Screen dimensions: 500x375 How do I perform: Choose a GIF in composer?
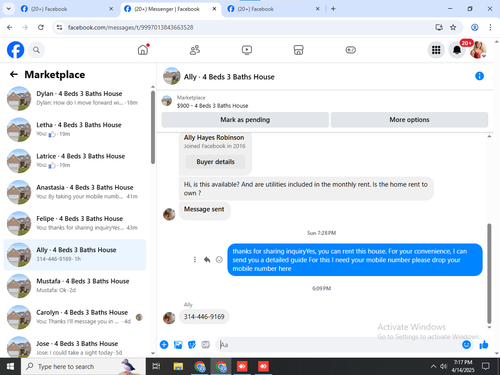[x=206, y=344]
